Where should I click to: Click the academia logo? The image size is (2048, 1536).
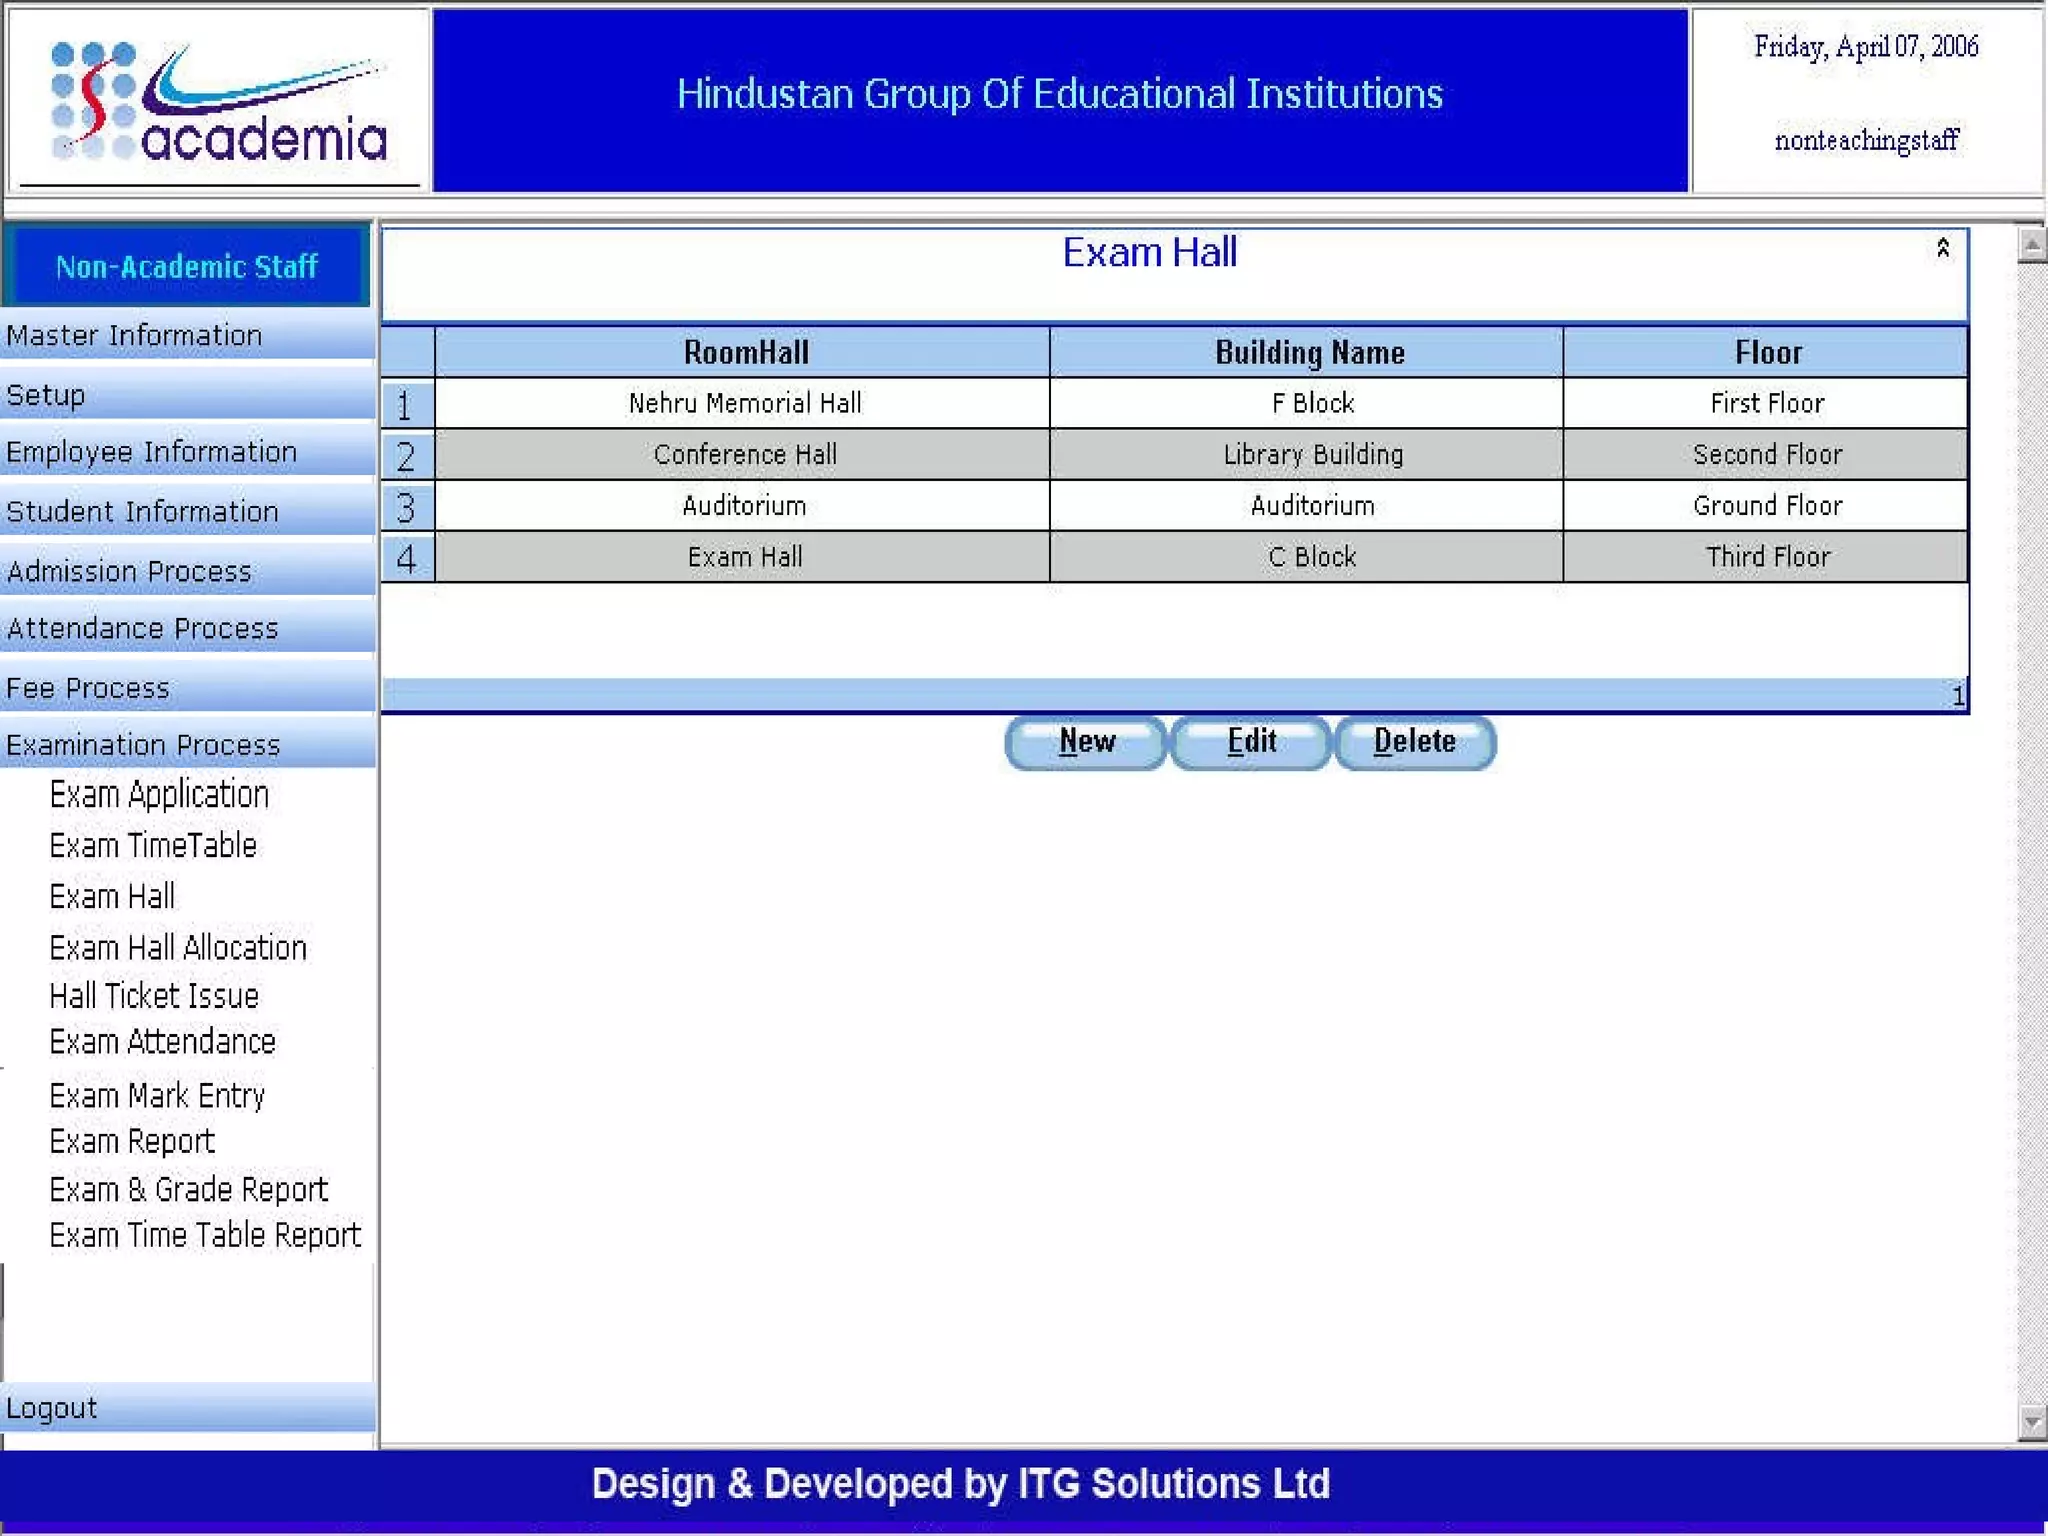[219, 102]
